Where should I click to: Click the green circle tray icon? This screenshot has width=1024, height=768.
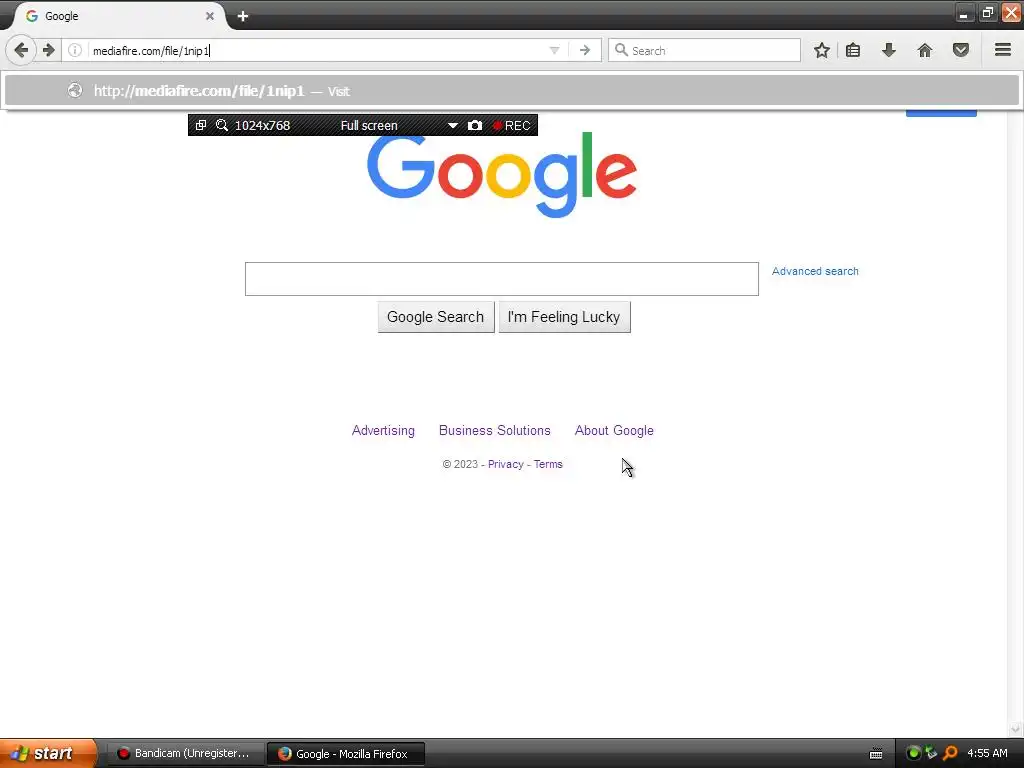[914, 753]
